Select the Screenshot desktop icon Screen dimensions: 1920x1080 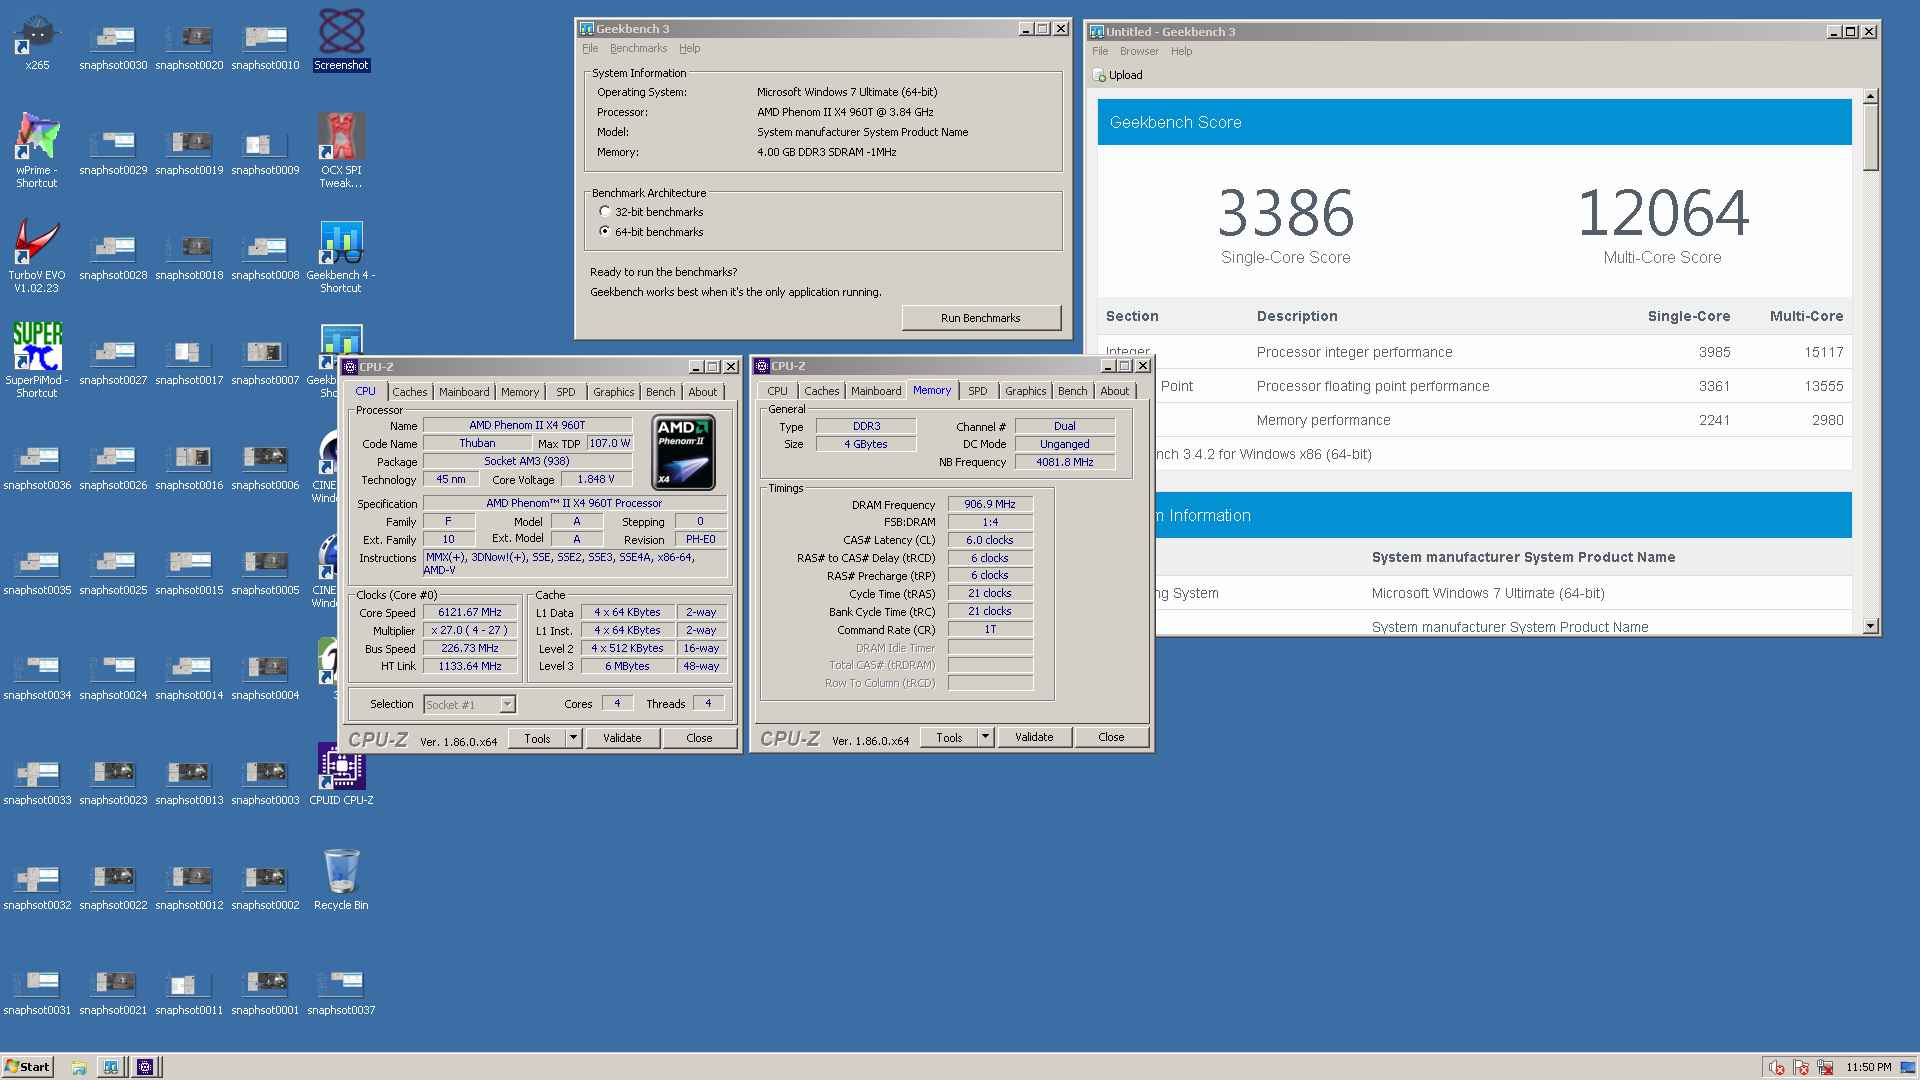(341, 41)
